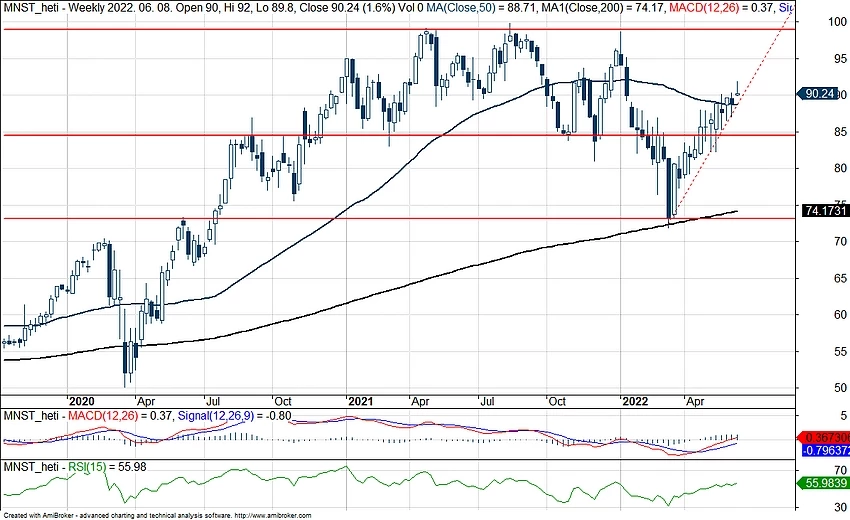Click the 74.1731 moving average value tag
This screenshot has height=520, width=850.
[x=824, y=211]
